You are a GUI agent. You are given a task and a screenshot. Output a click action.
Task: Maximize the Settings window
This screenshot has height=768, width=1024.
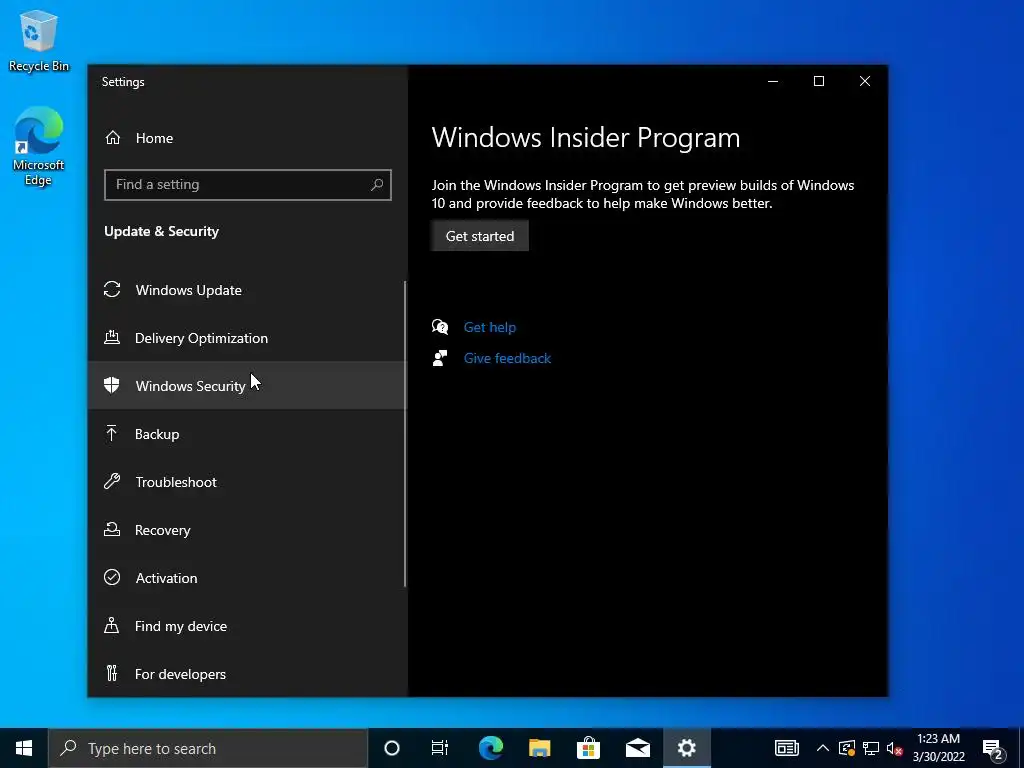click(819, 81)
